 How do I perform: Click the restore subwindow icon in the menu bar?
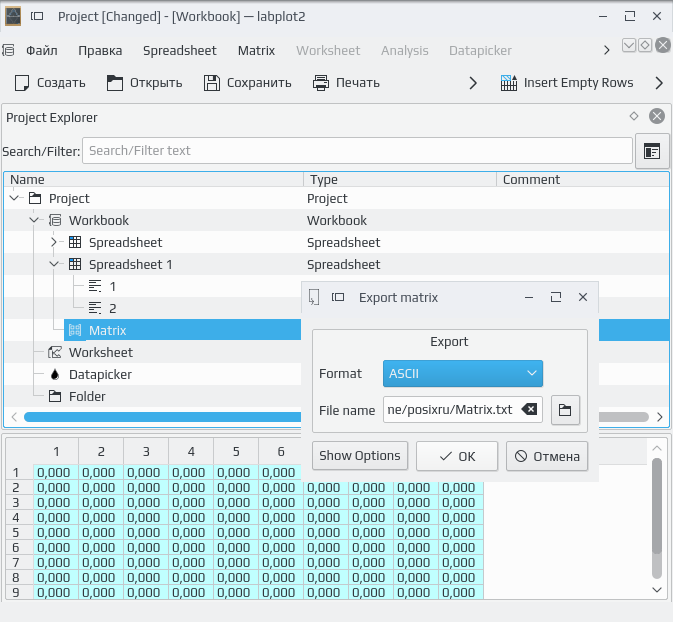(x=645, y=45)
